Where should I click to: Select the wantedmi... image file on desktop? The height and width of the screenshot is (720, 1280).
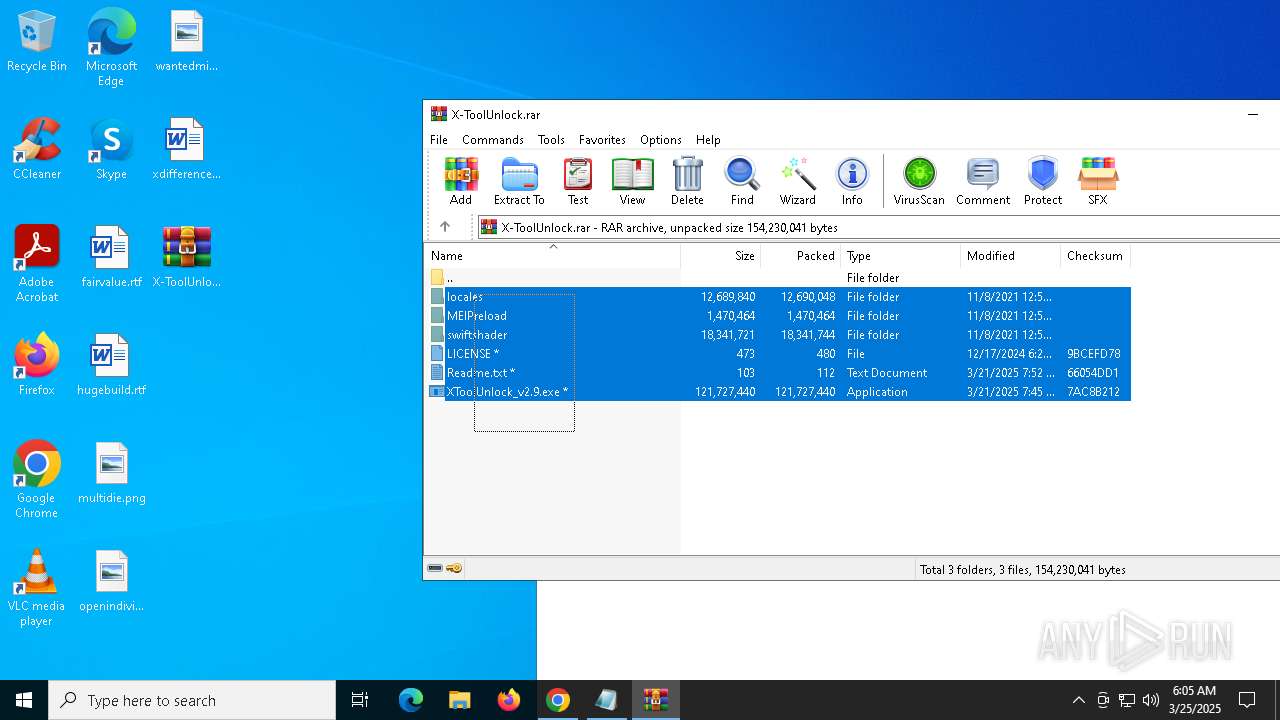(x=187, y=42)
